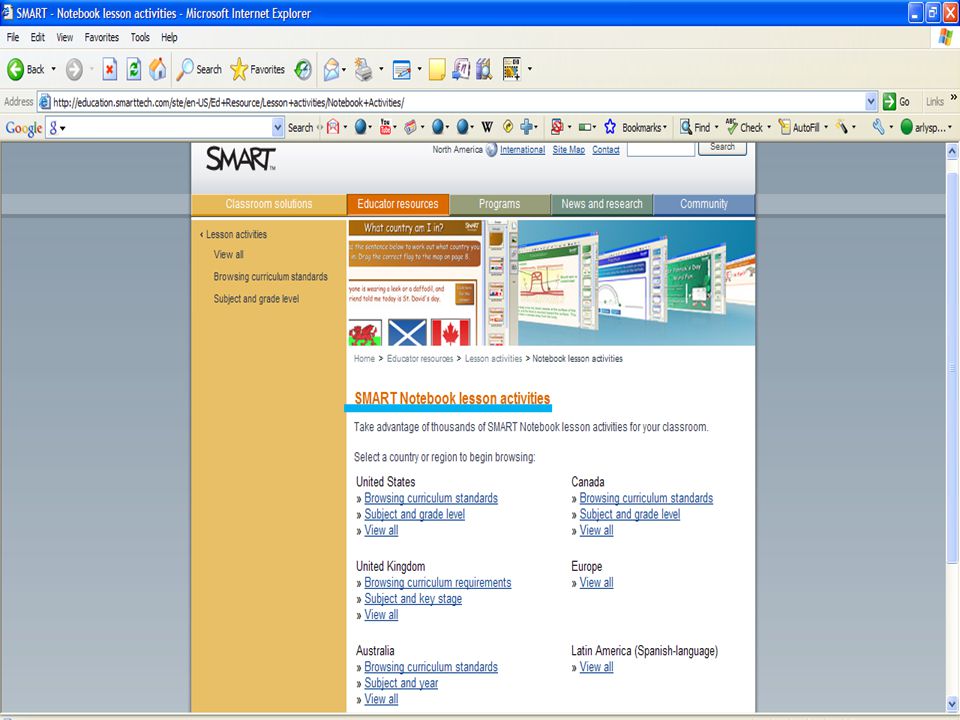Click the Edit page icon
The width and height of the screenshot is (960, 720).
(x=402, y=70)
